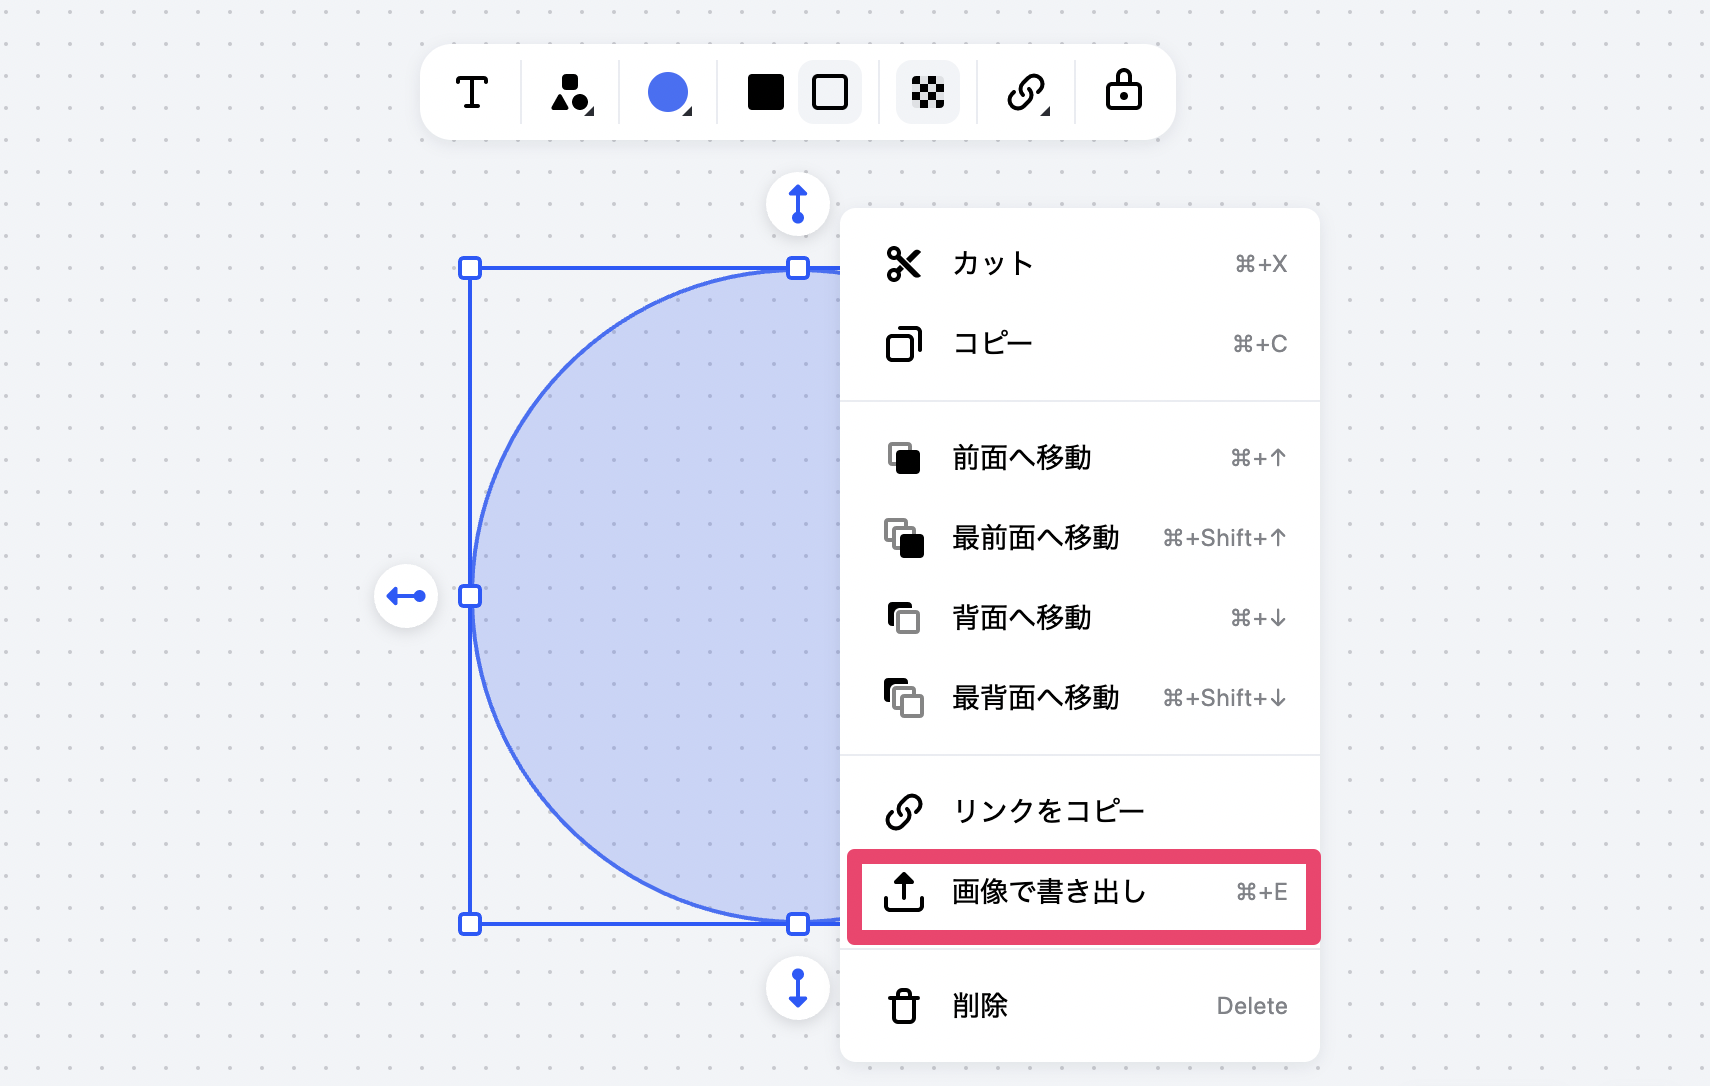The height and width of the screenshot is (1086, 1710).
Task: Click the upward connector arrow handle
Action: click(798, 204)
